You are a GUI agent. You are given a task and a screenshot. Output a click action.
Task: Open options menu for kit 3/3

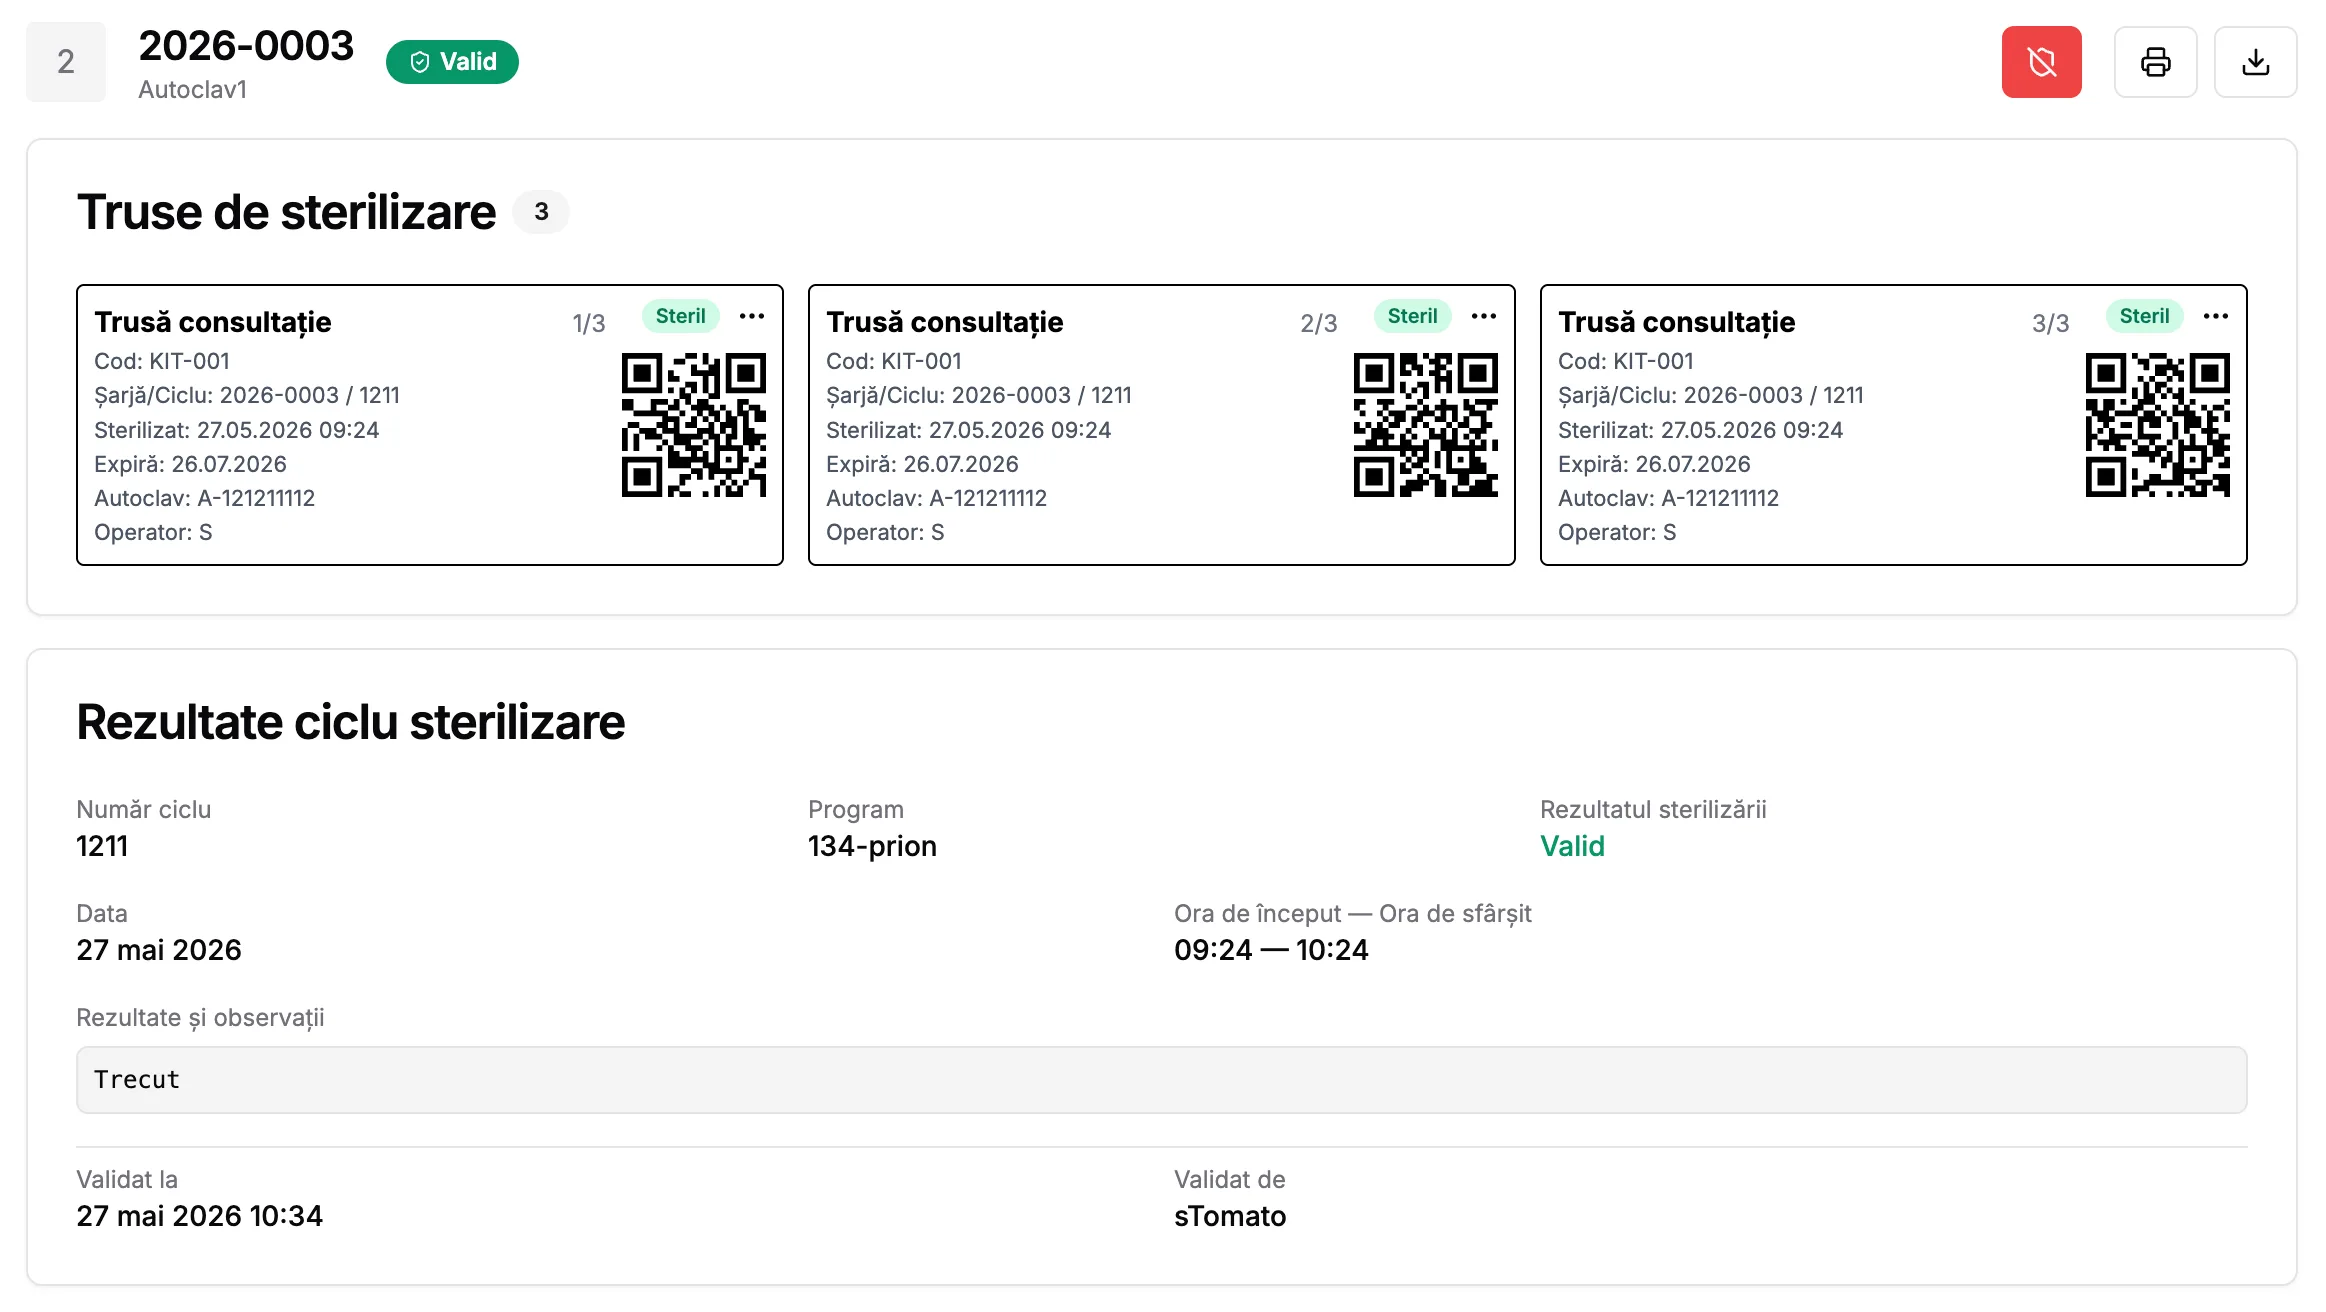point(2216,316)
